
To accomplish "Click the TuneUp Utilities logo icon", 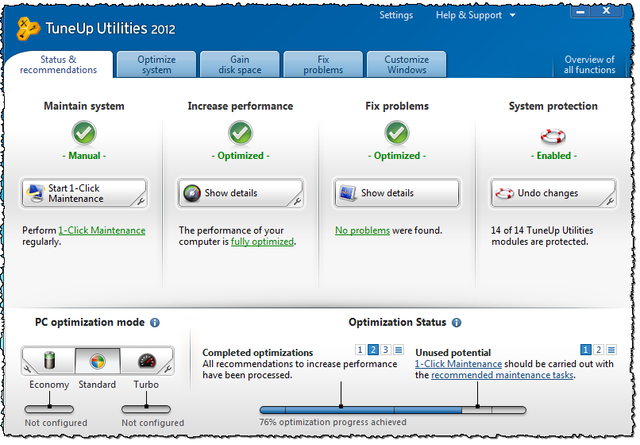I will click(x=28, y=29).
